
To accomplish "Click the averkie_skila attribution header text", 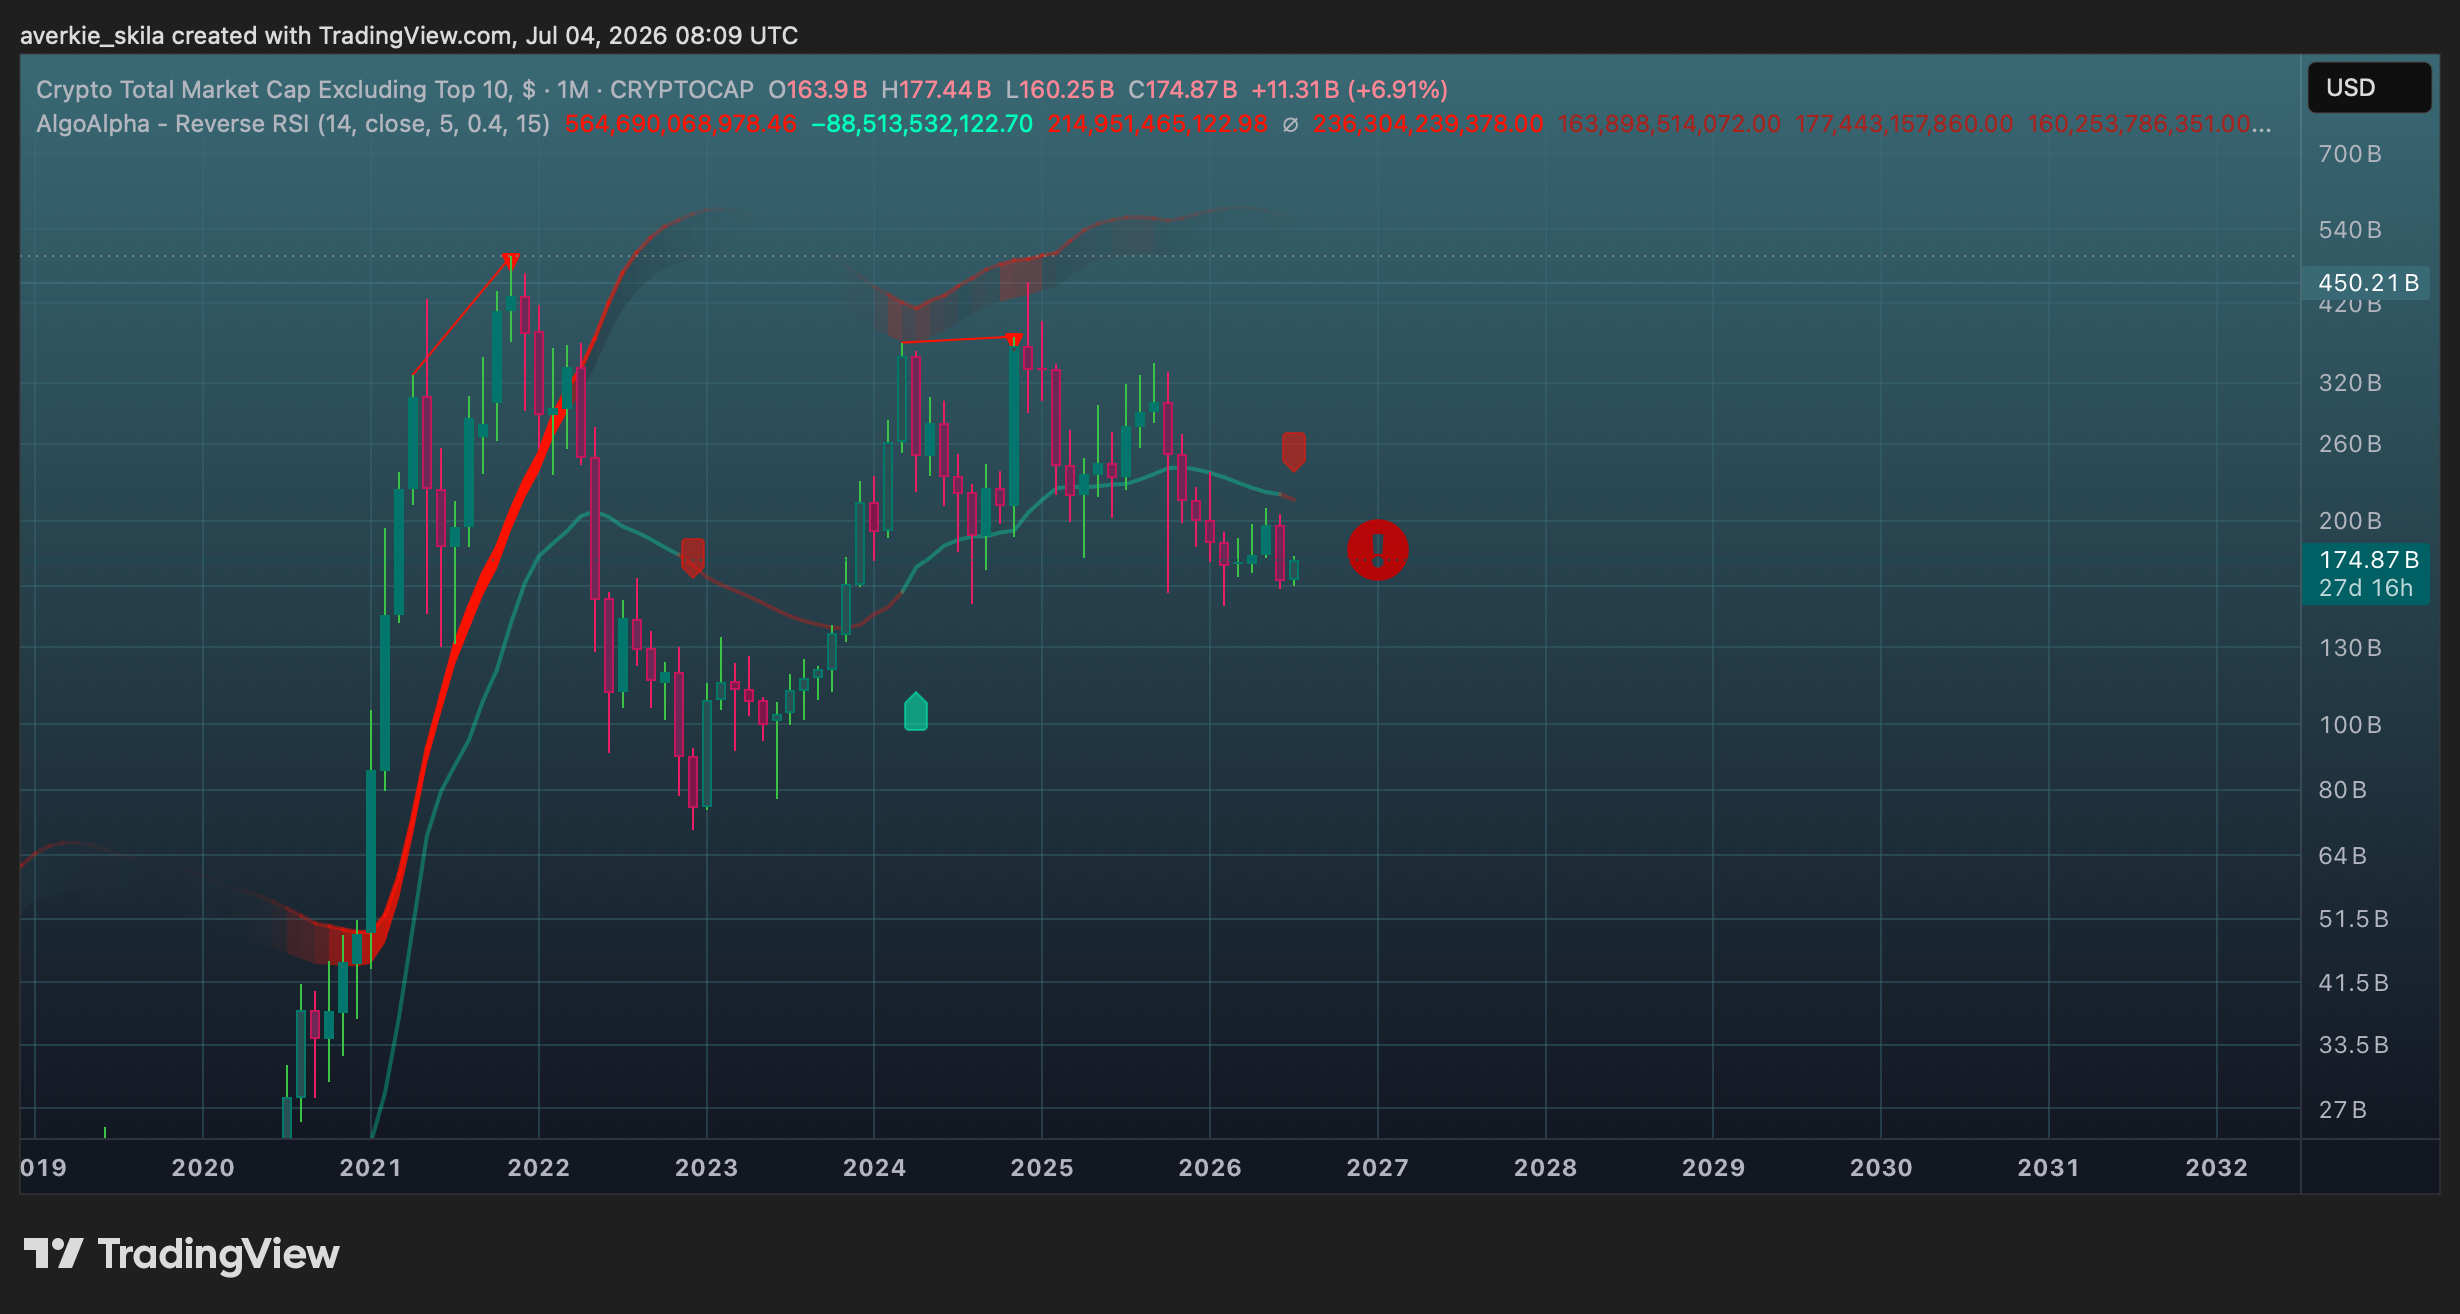I will 409,36.
